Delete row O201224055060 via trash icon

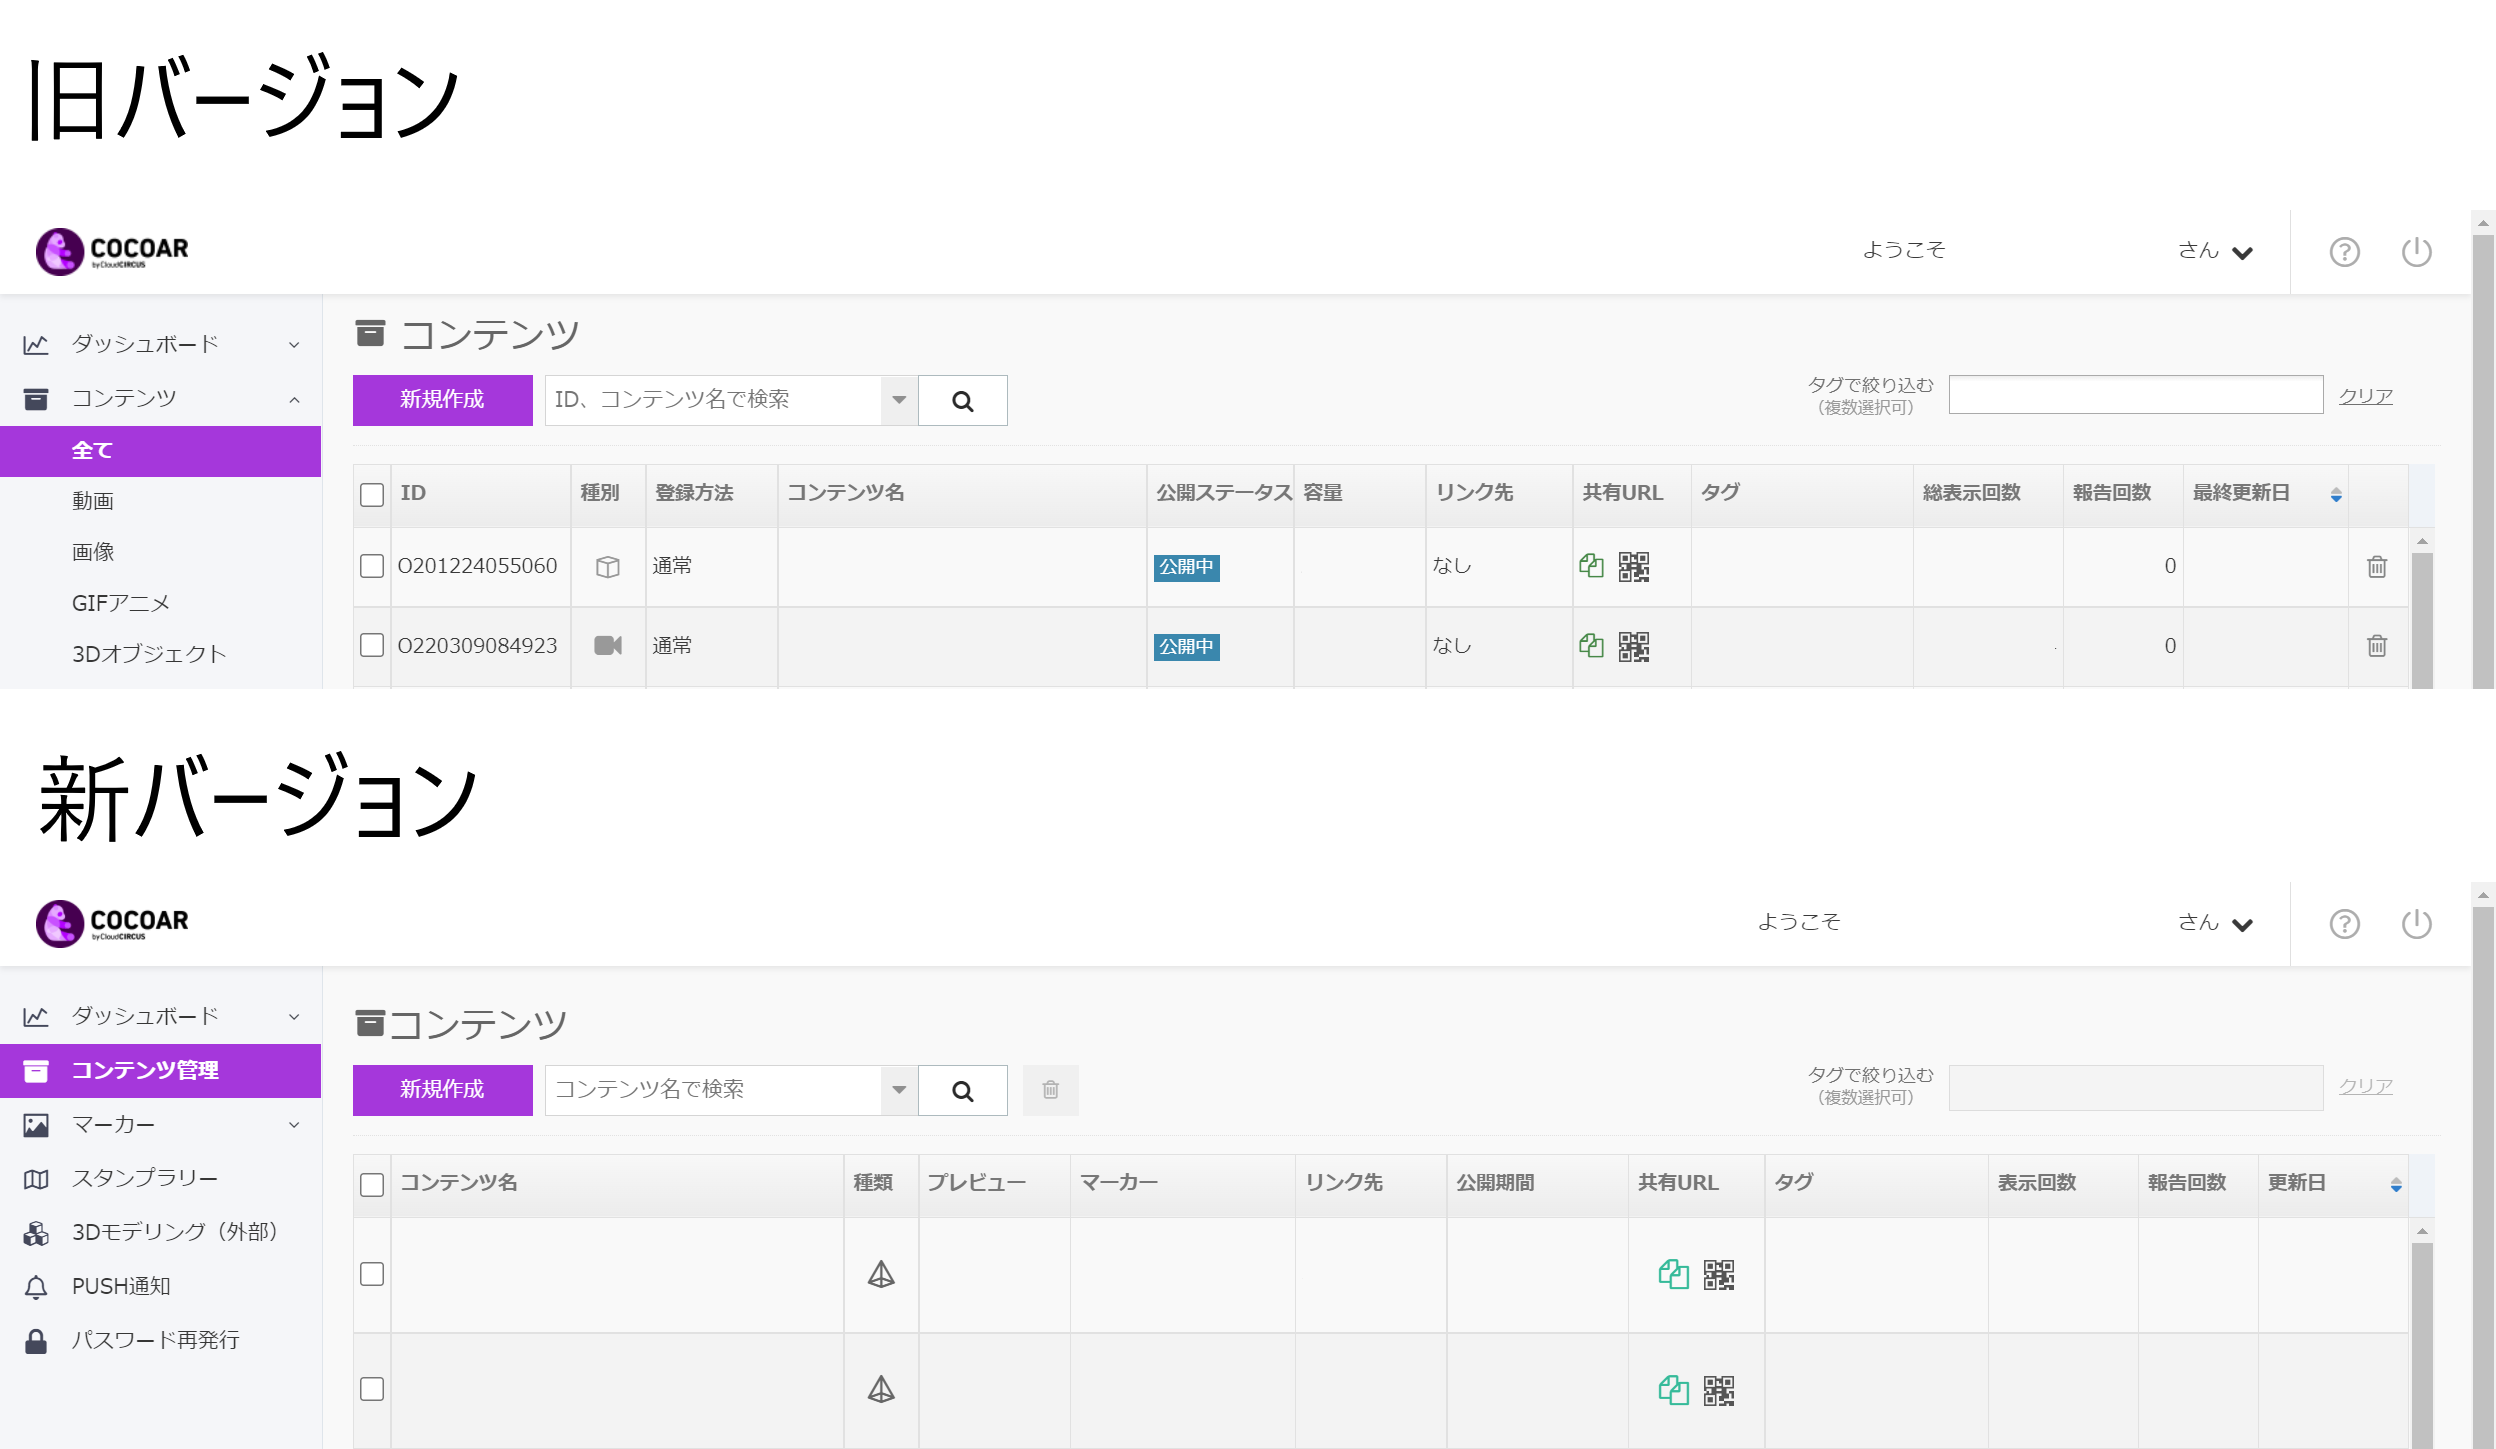pyautogui.click(x=2377, y=566)
